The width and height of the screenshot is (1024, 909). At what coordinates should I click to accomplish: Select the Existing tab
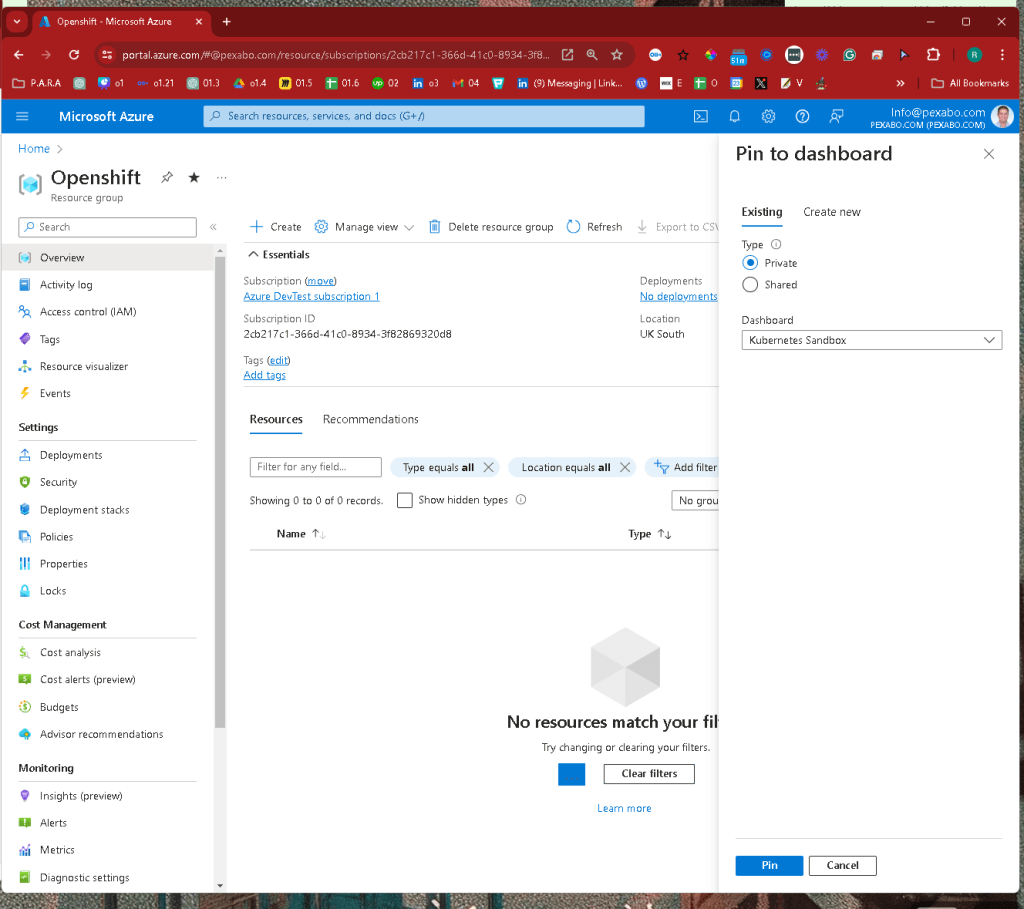click(x=761, y=212)
